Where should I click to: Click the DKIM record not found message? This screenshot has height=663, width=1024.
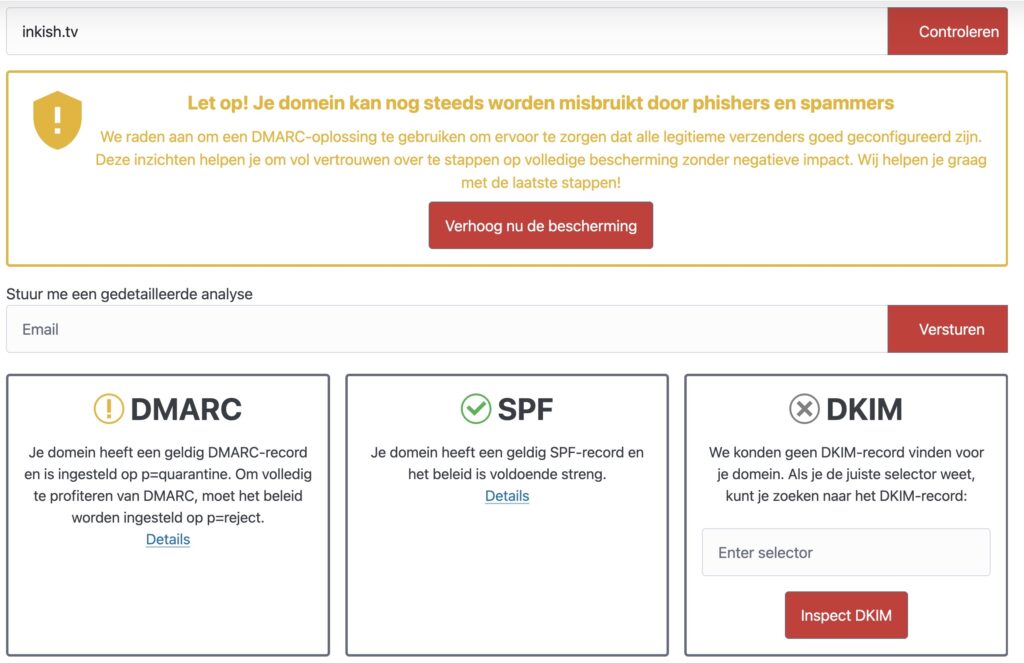pyautogui.click(x=846, y=474)
